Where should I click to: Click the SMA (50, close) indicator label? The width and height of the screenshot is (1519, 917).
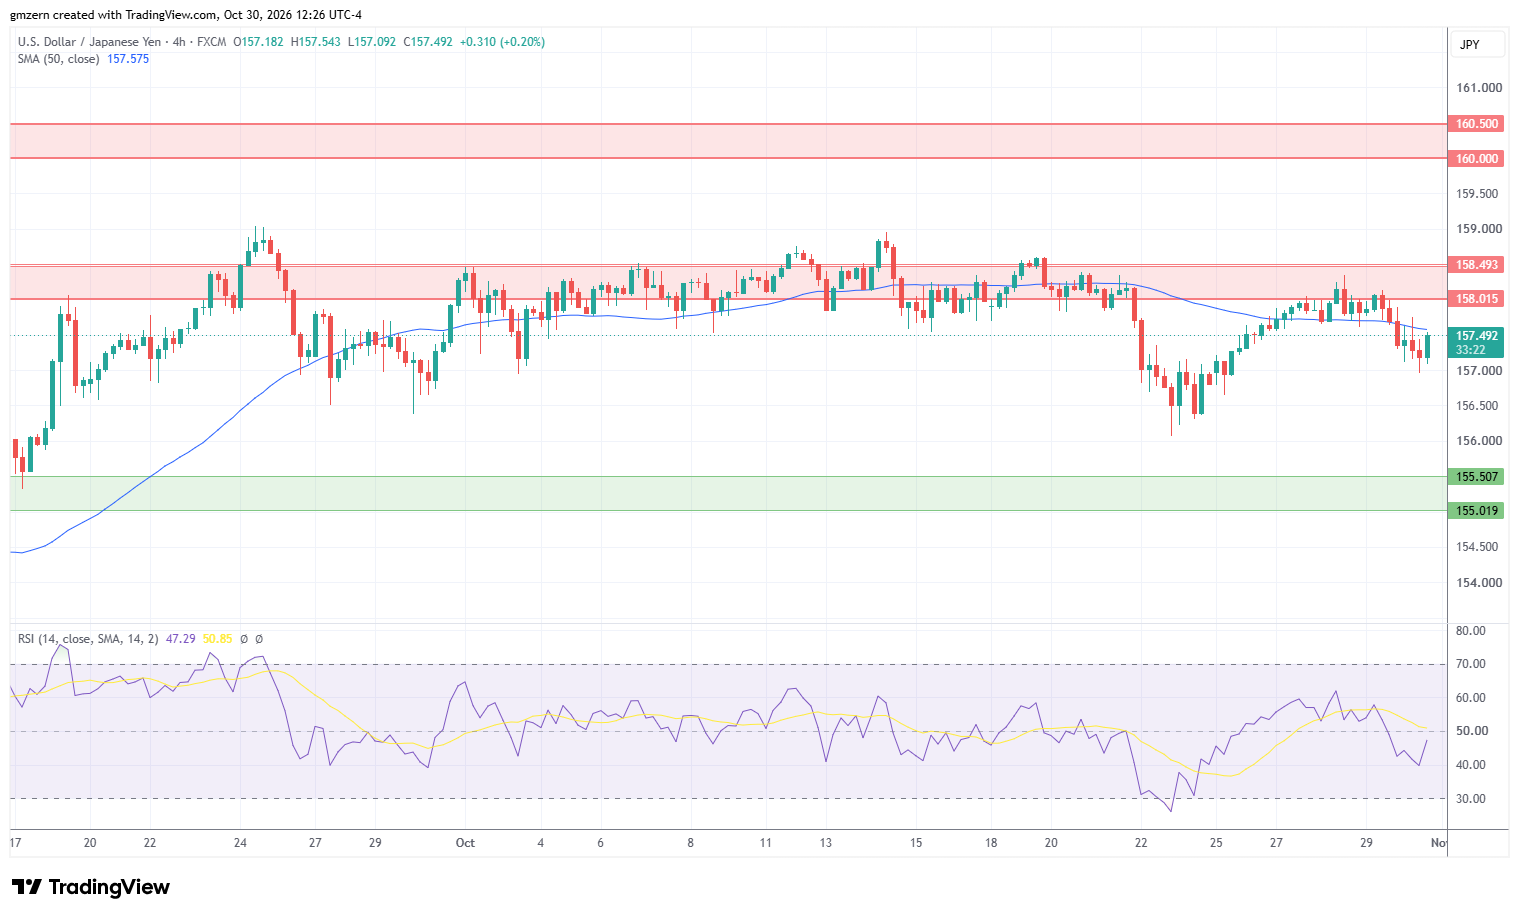(x=58, y=59)
